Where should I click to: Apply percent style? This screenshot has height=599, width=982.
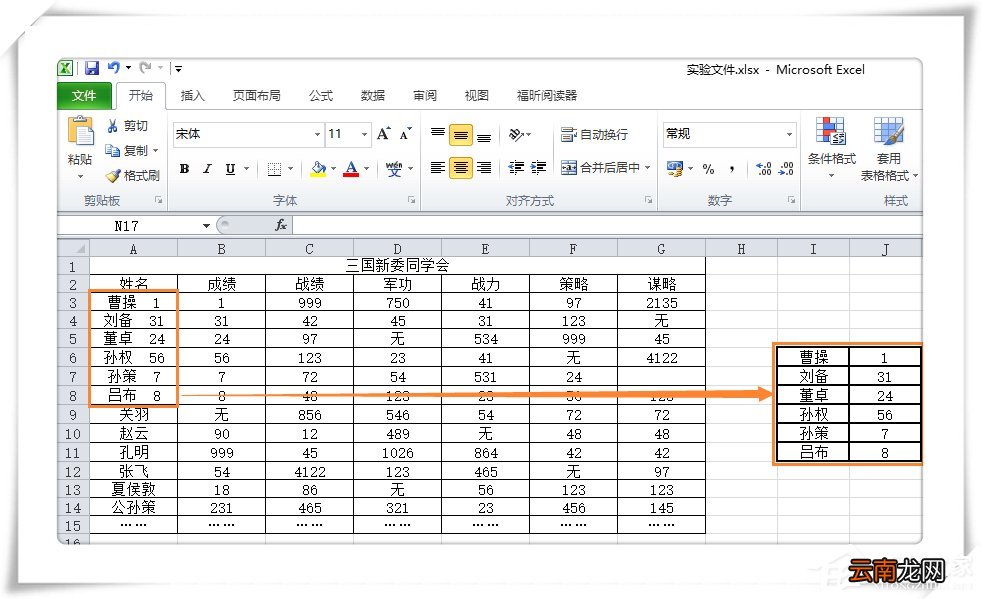point(708,169)
